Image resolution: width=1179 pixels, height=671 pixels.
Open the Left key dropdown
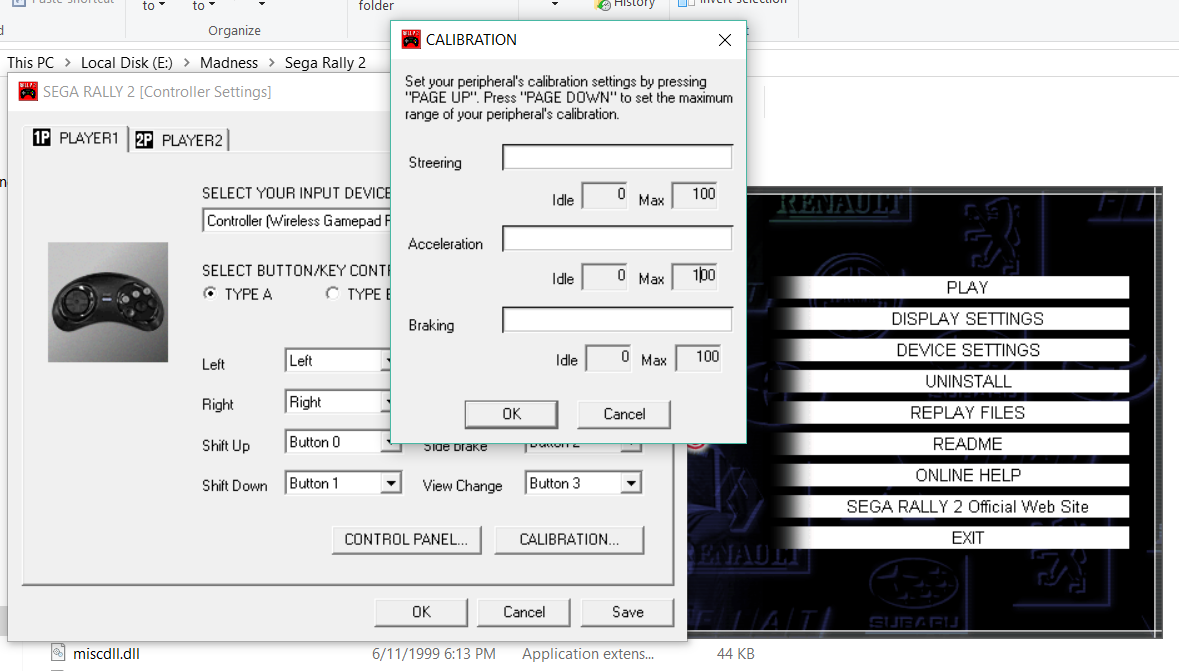(x=338, y=361)
